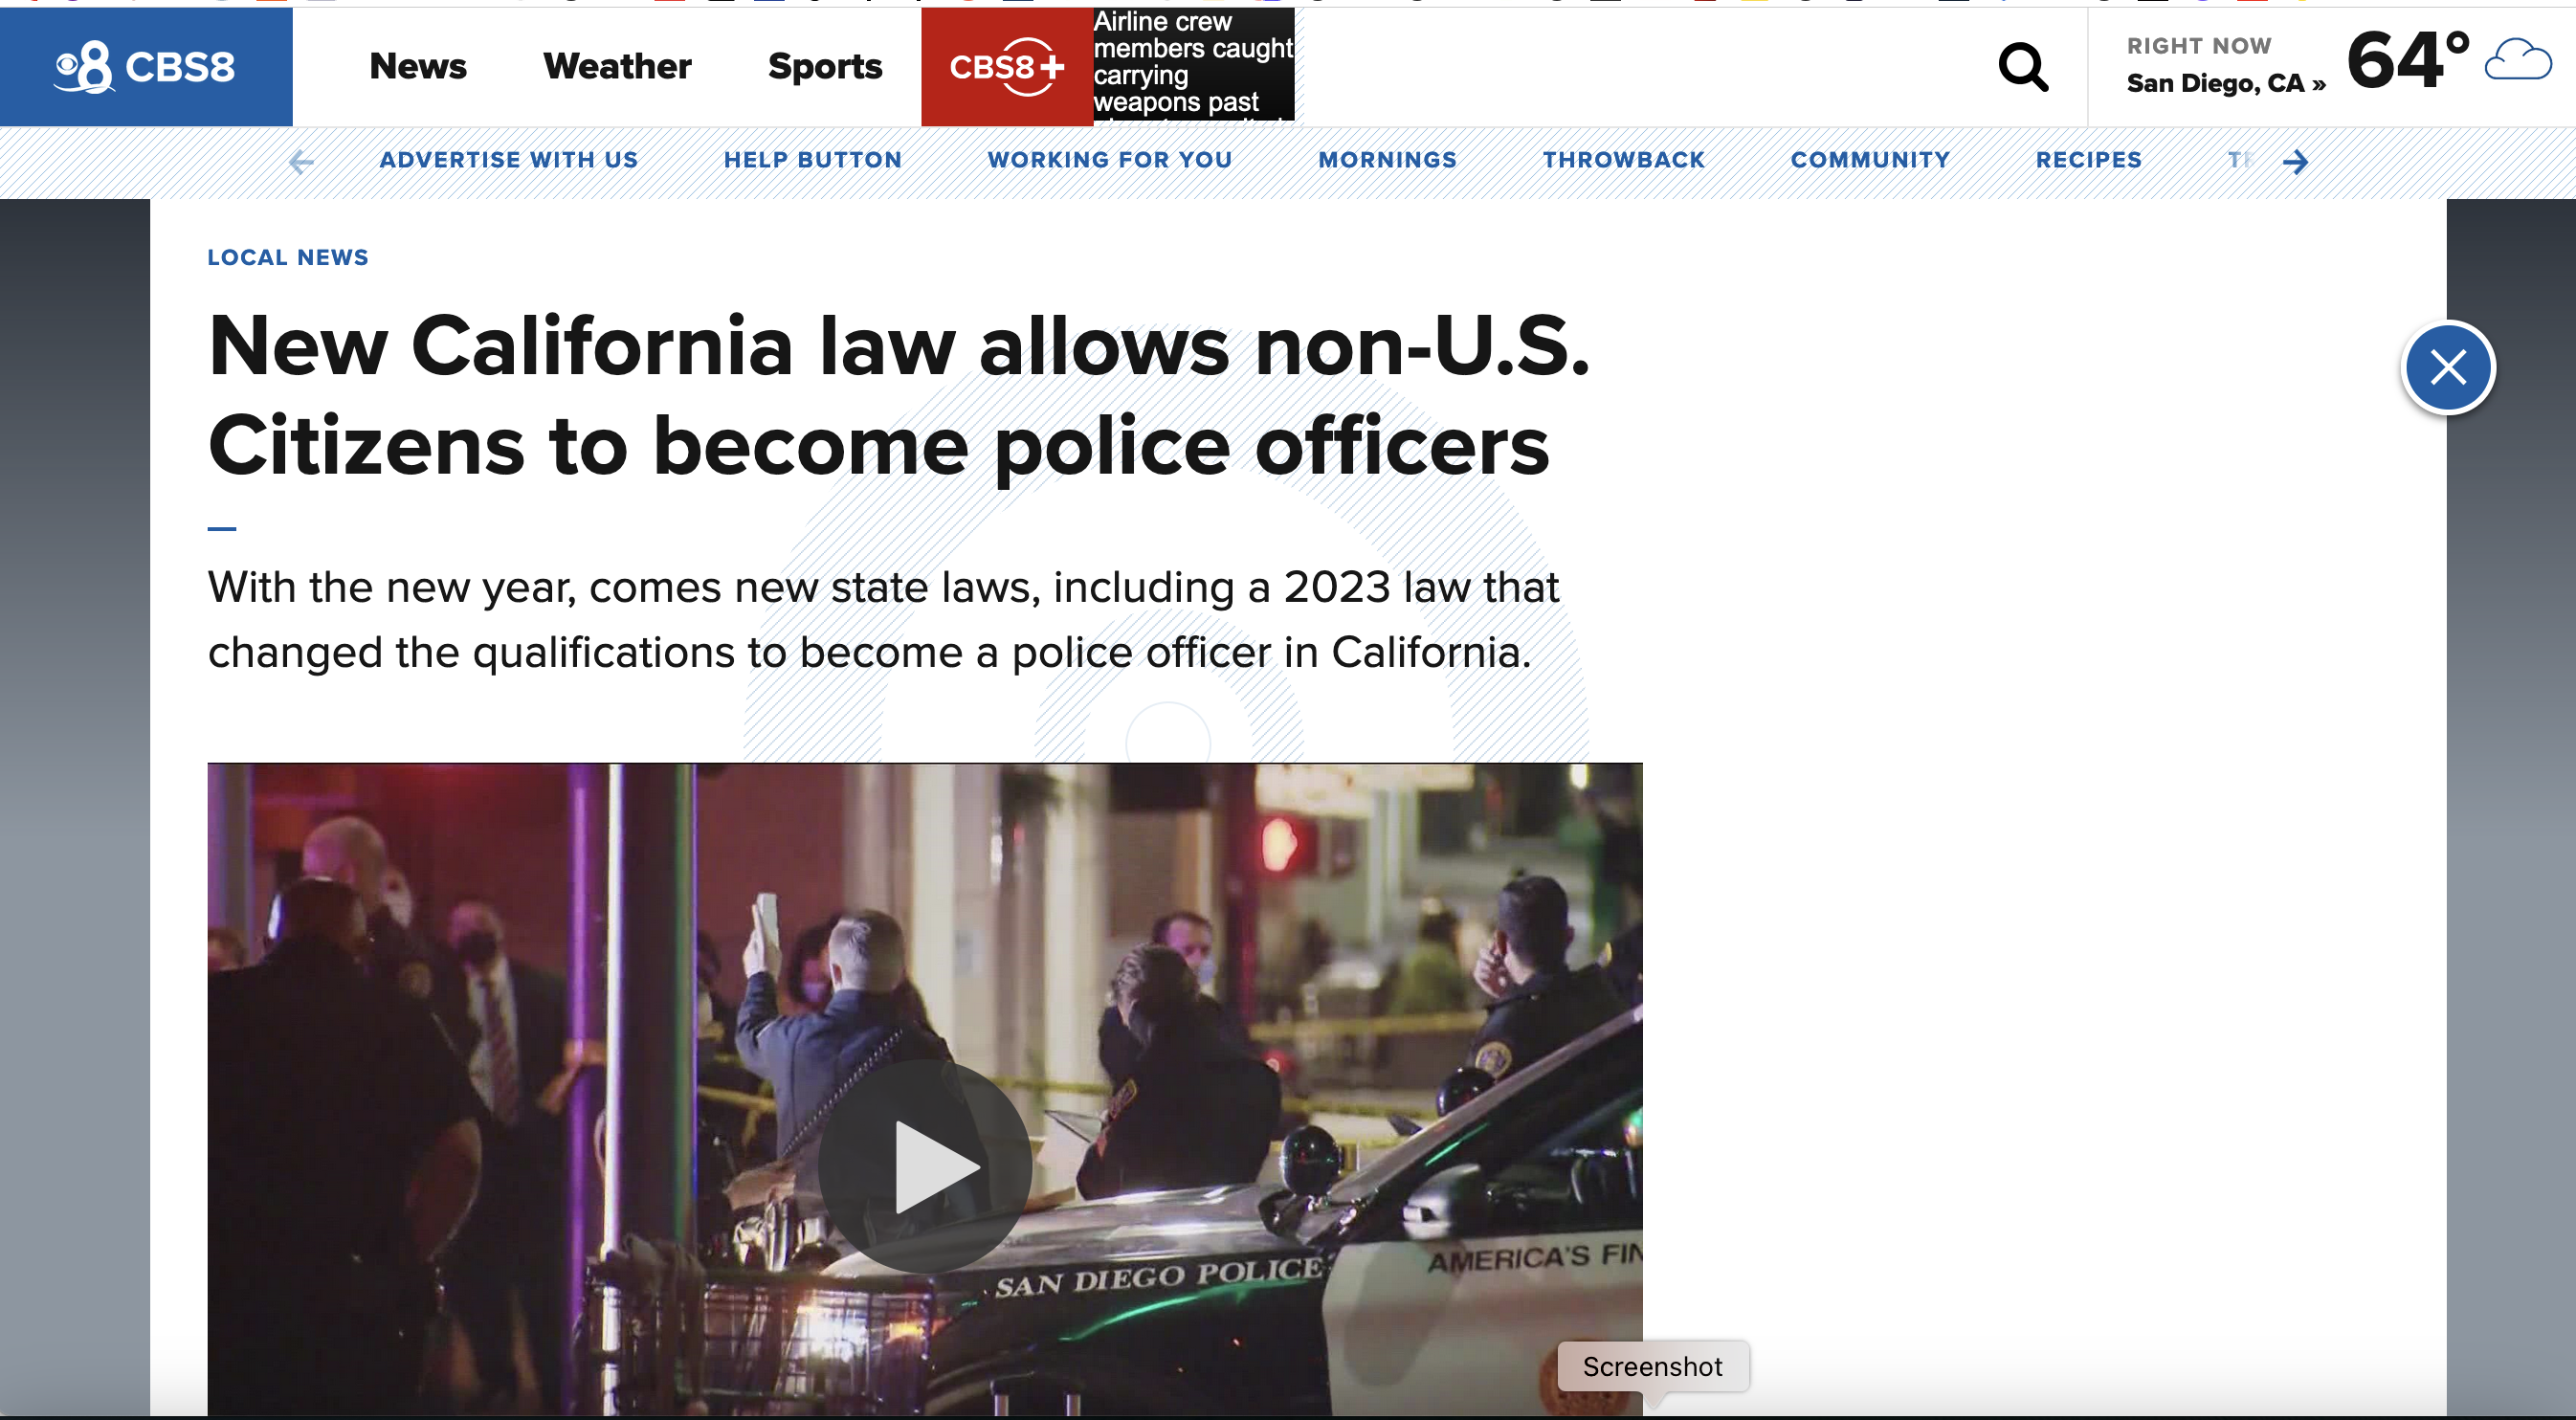Screen dimensions: 2576x1420
Task: Expand San Diego, CA weather location
Action: pyautogui.click(x=2226, y=84)
